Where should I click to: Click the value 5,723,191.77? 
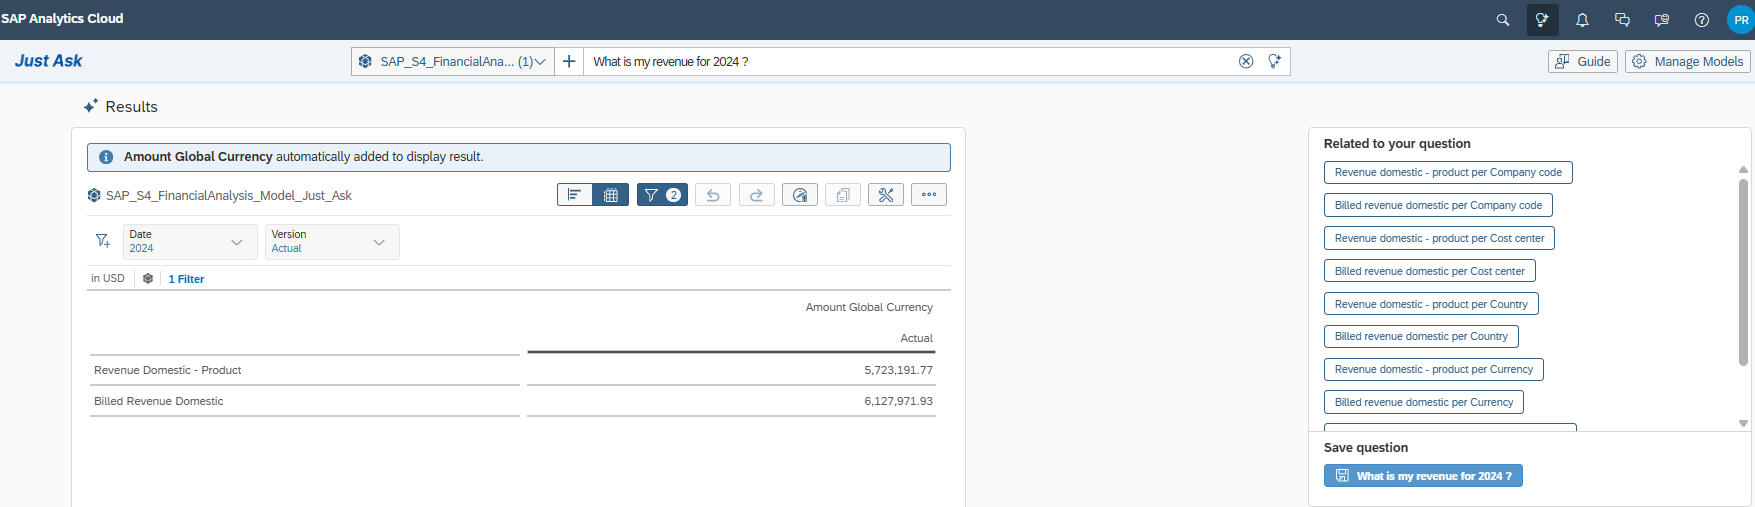[898, 370]
